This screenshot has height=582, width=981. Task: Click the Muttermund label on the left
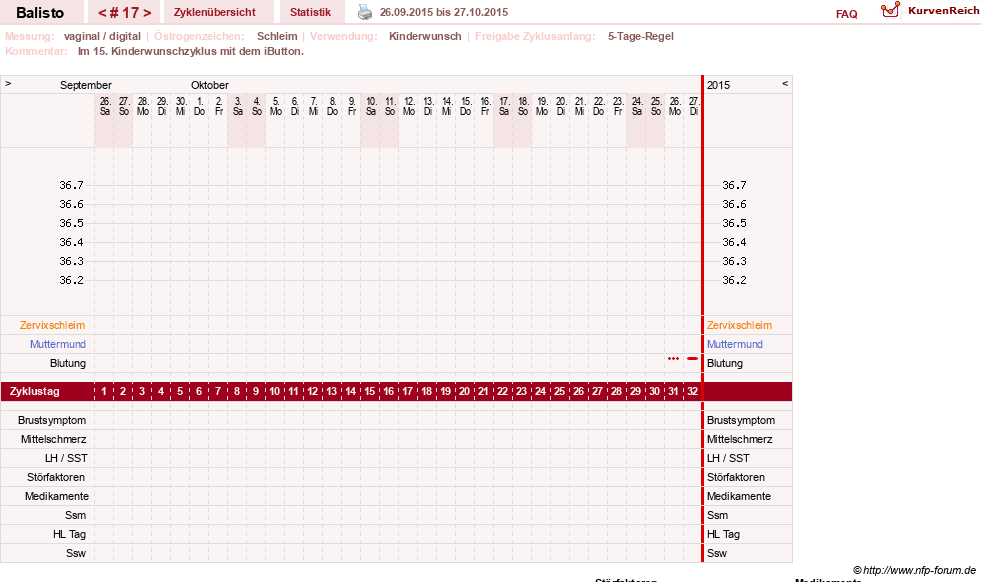(58, 344)
